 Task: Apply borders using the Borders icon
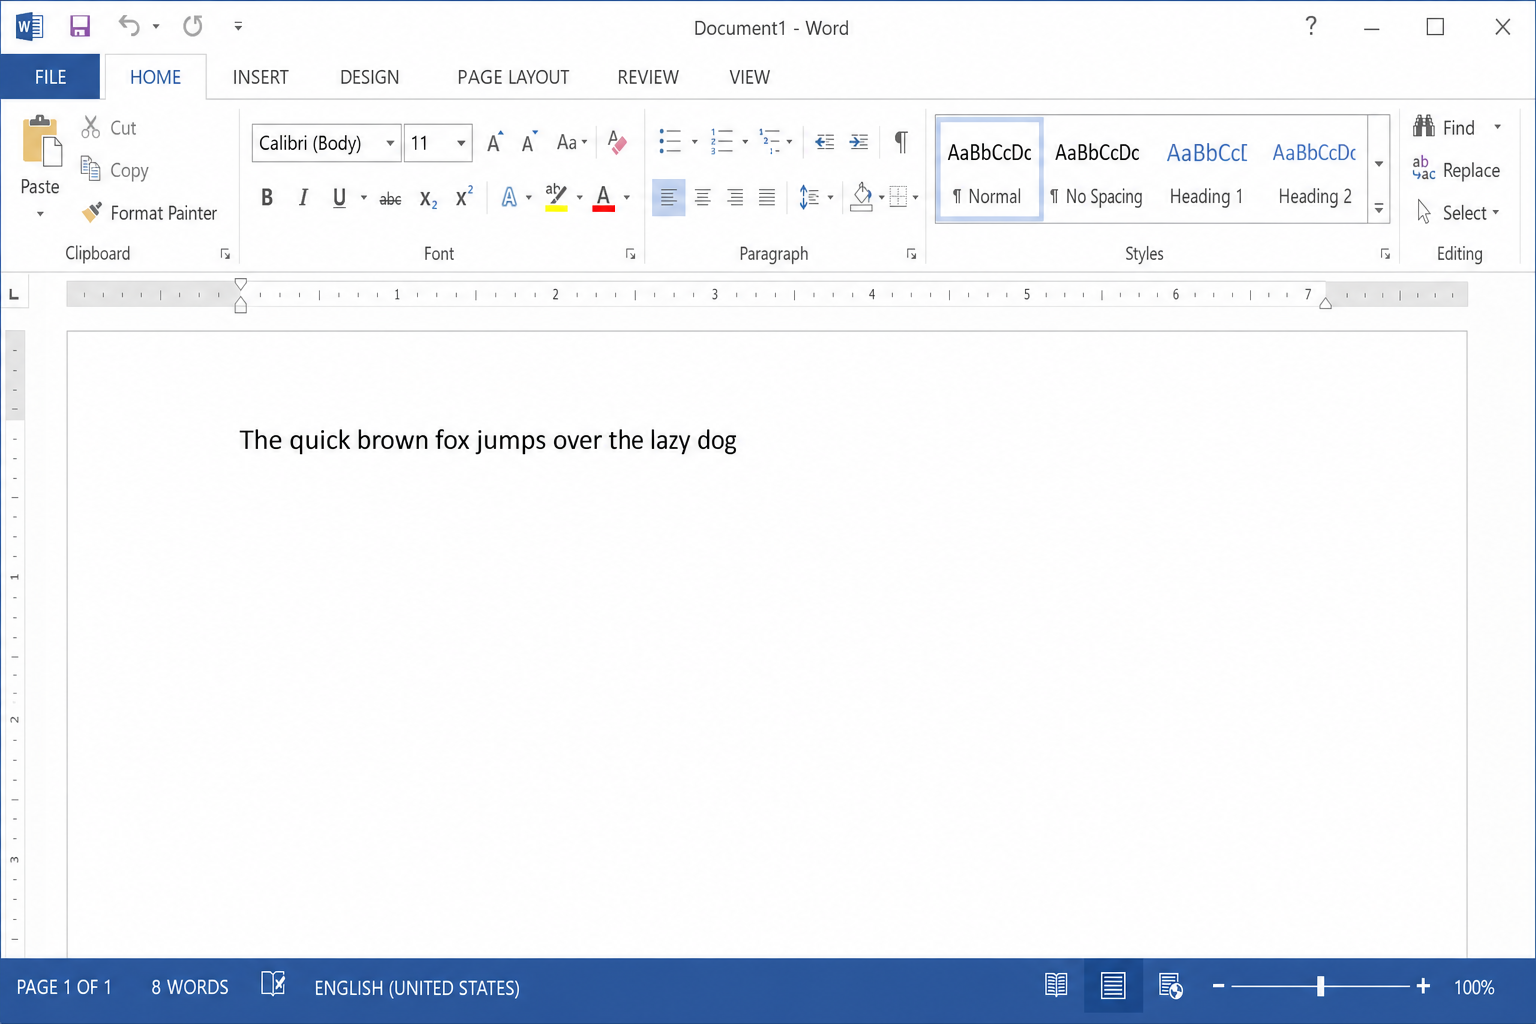898,198
